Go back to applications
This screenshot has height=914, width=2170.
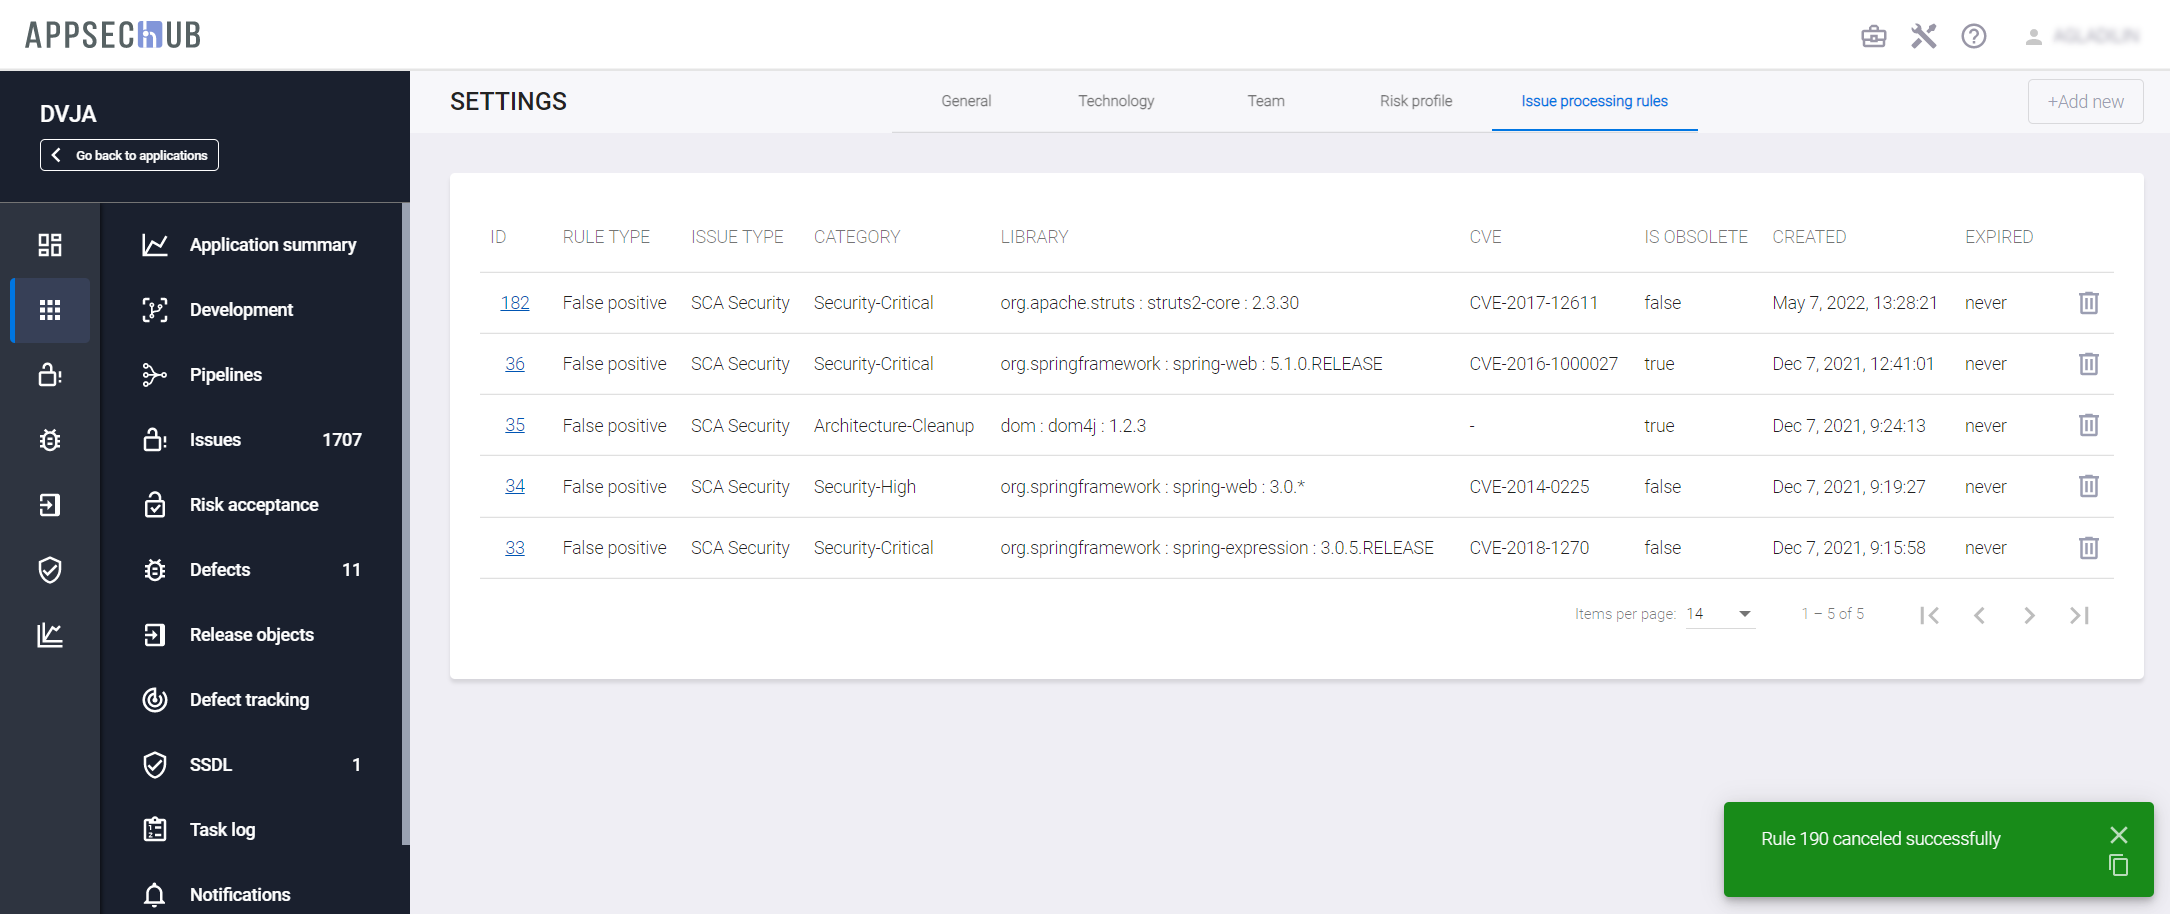[x=129, y=155]
